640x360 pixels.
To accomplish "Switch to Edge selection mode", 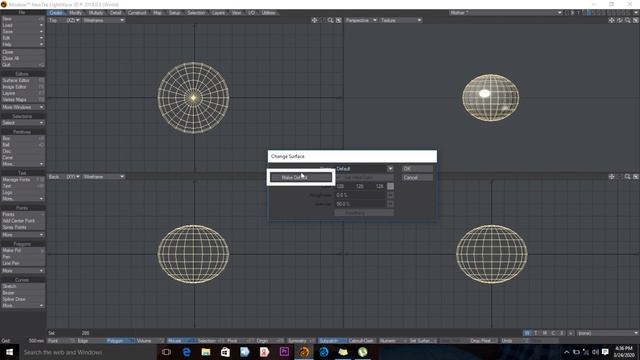I will pyautogui.click(x=91, y=340).
